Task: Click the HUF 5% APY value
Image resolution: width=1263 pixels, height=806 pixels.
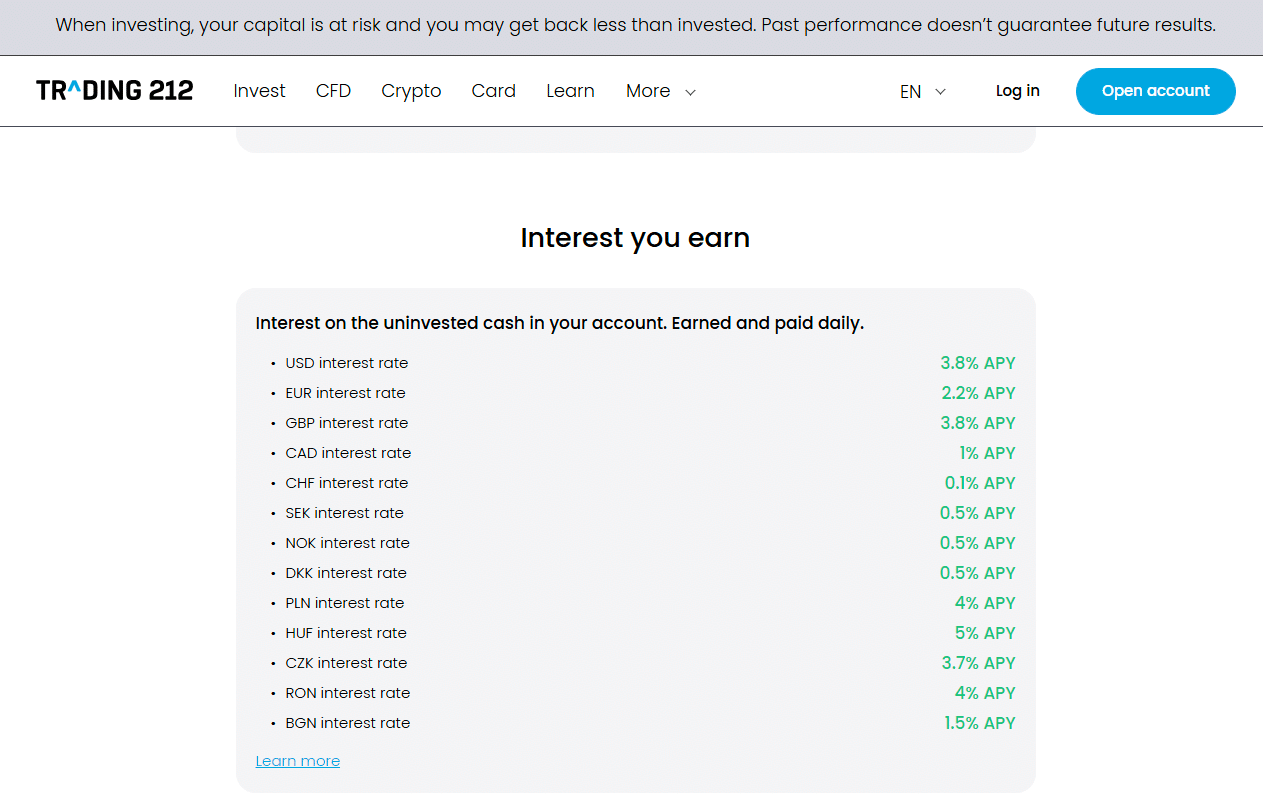Action: pos(984,633)
